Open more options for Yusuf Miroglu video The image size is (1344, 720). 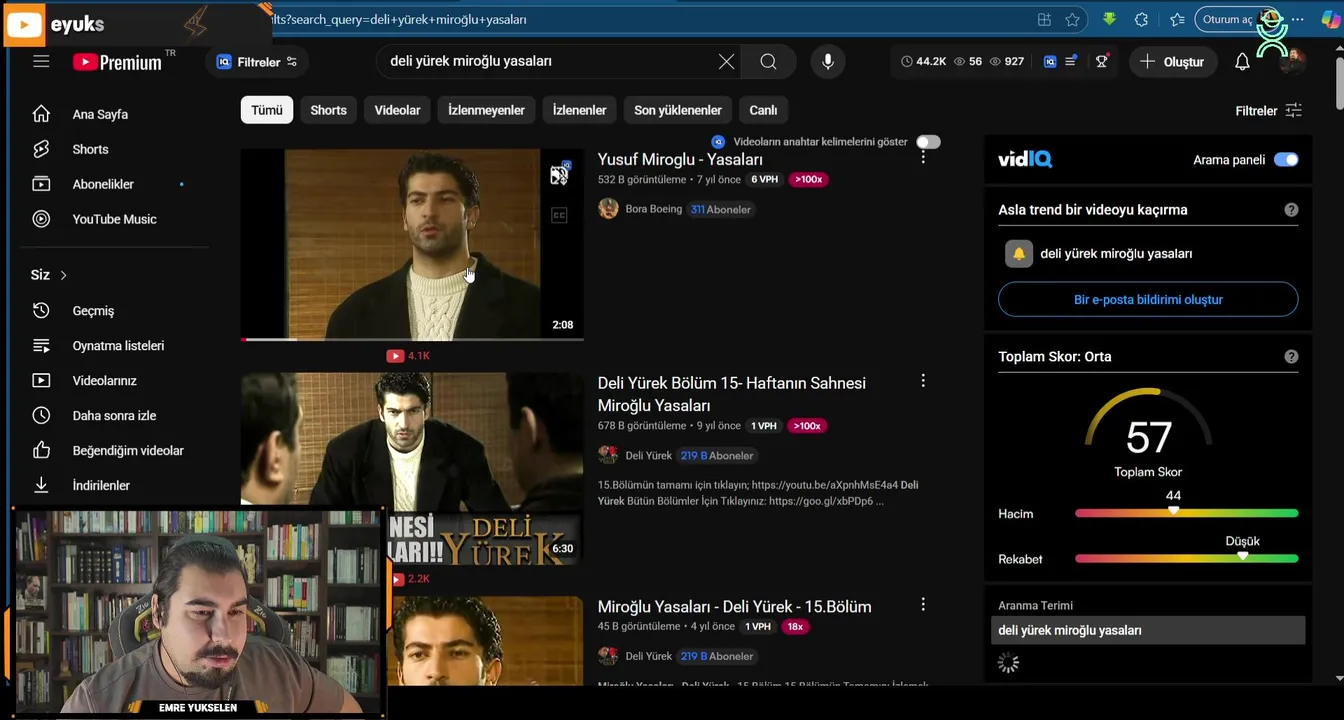(923, 157)
